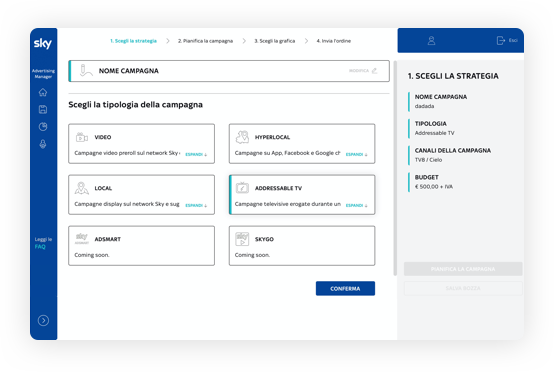Viewport: 554px width, 372px height.
Task: Select the Local campaign type title
Action: [x=103, y=188]
